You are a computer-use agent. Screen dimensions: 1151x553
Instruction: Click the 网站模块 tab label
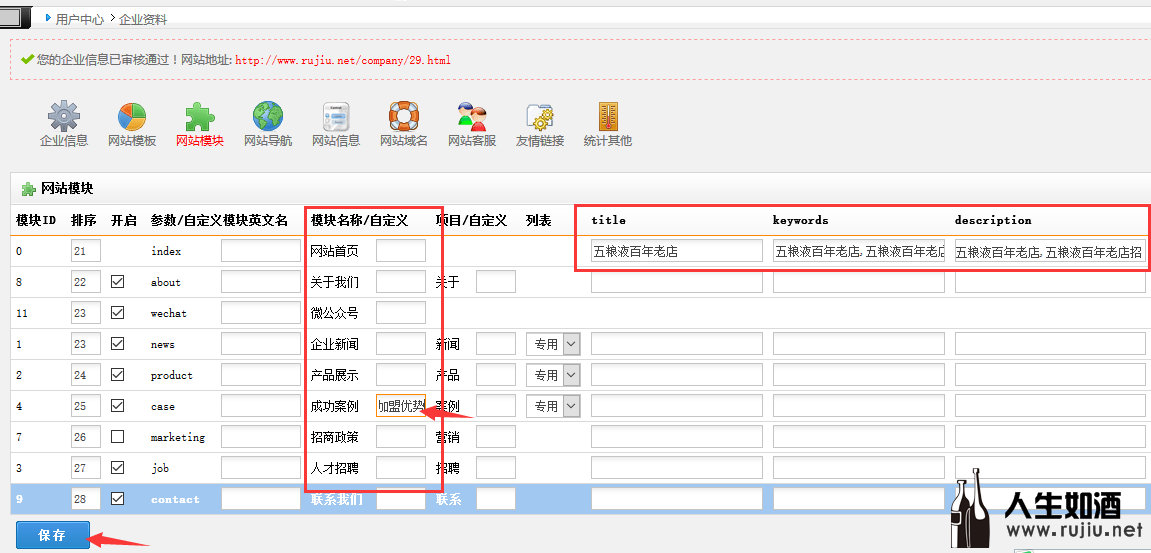pos(200,141)
